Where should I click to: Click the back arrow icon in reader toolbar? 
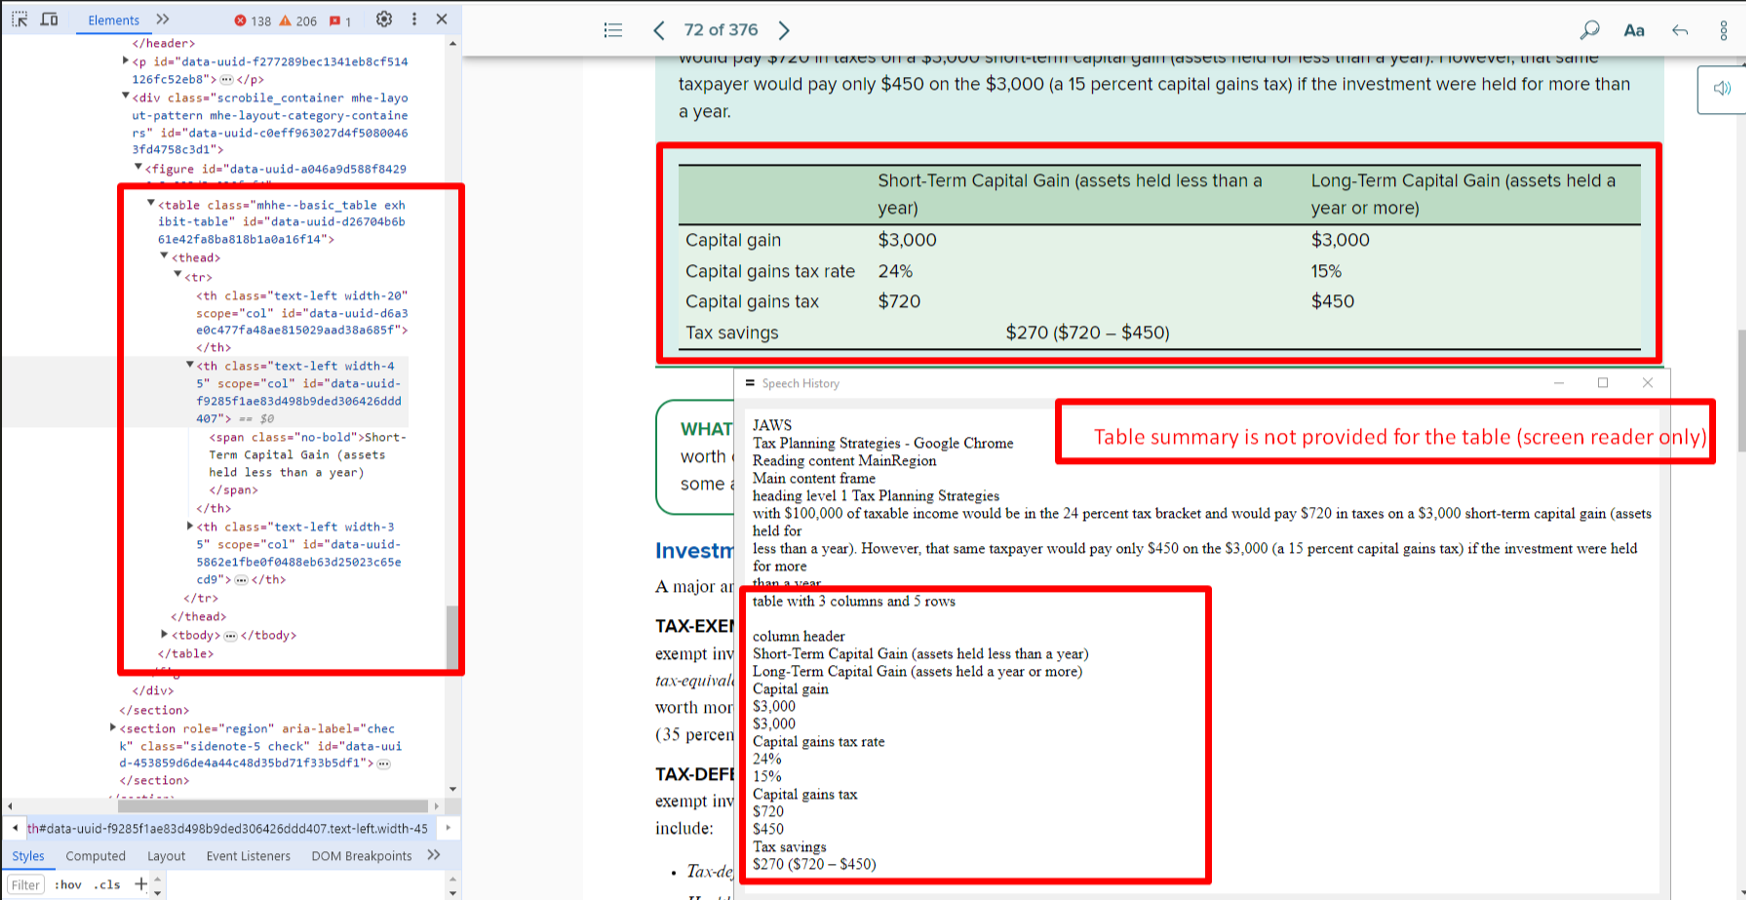[x=1680, y=30]
